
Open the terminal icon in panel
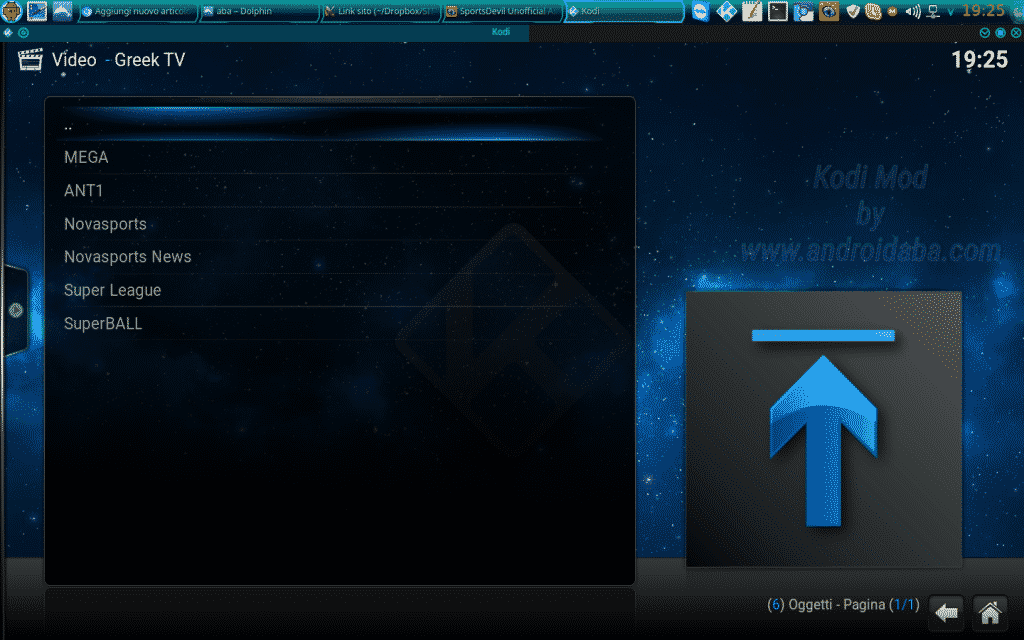pos(777,11)
